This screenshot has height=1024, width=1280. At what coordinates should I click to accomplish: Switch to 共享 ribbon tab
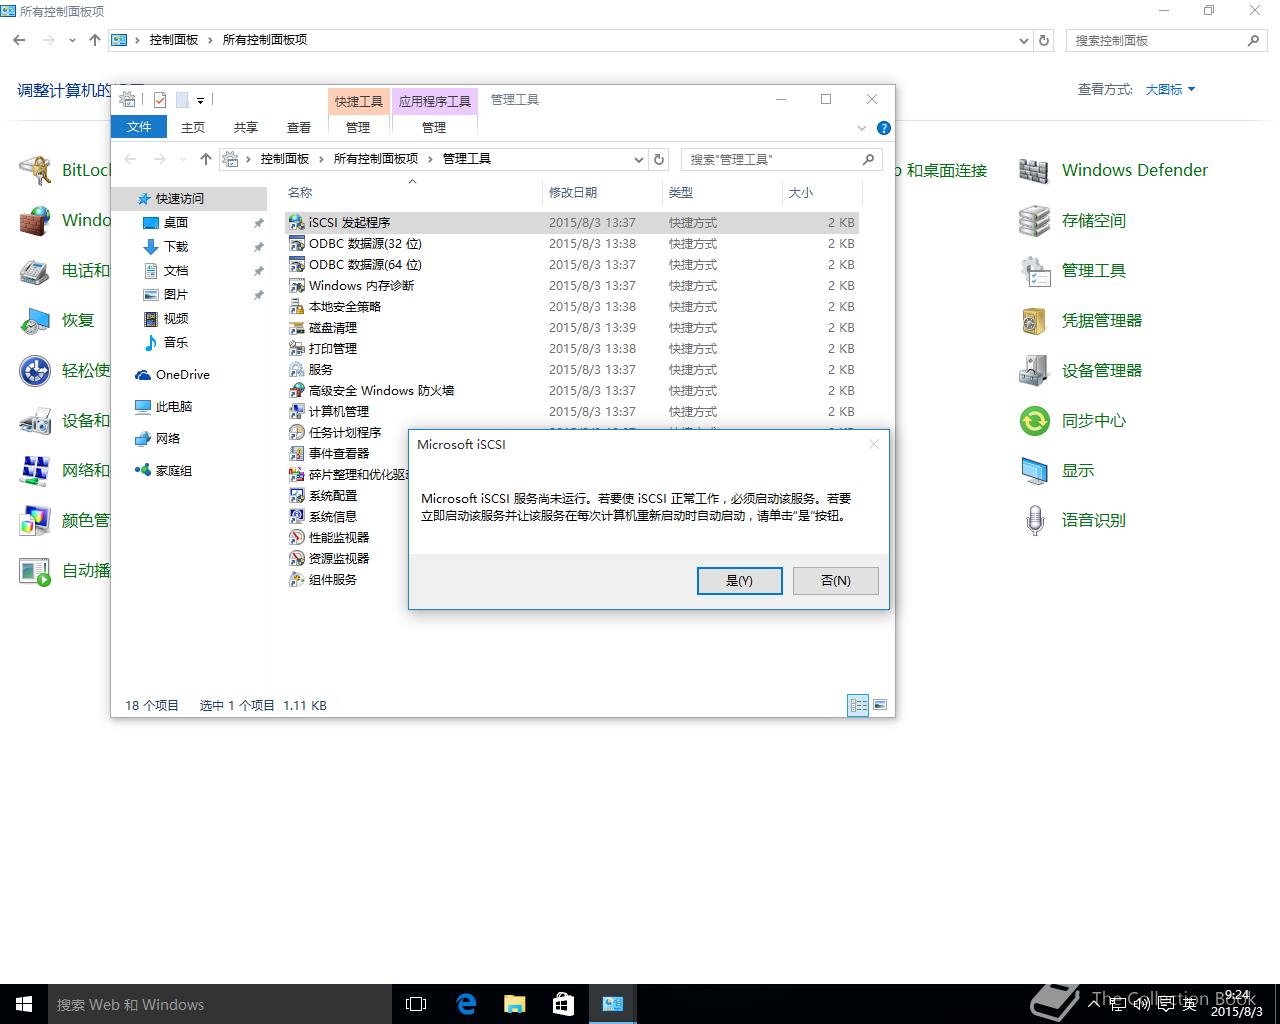[x=246, y=127]
